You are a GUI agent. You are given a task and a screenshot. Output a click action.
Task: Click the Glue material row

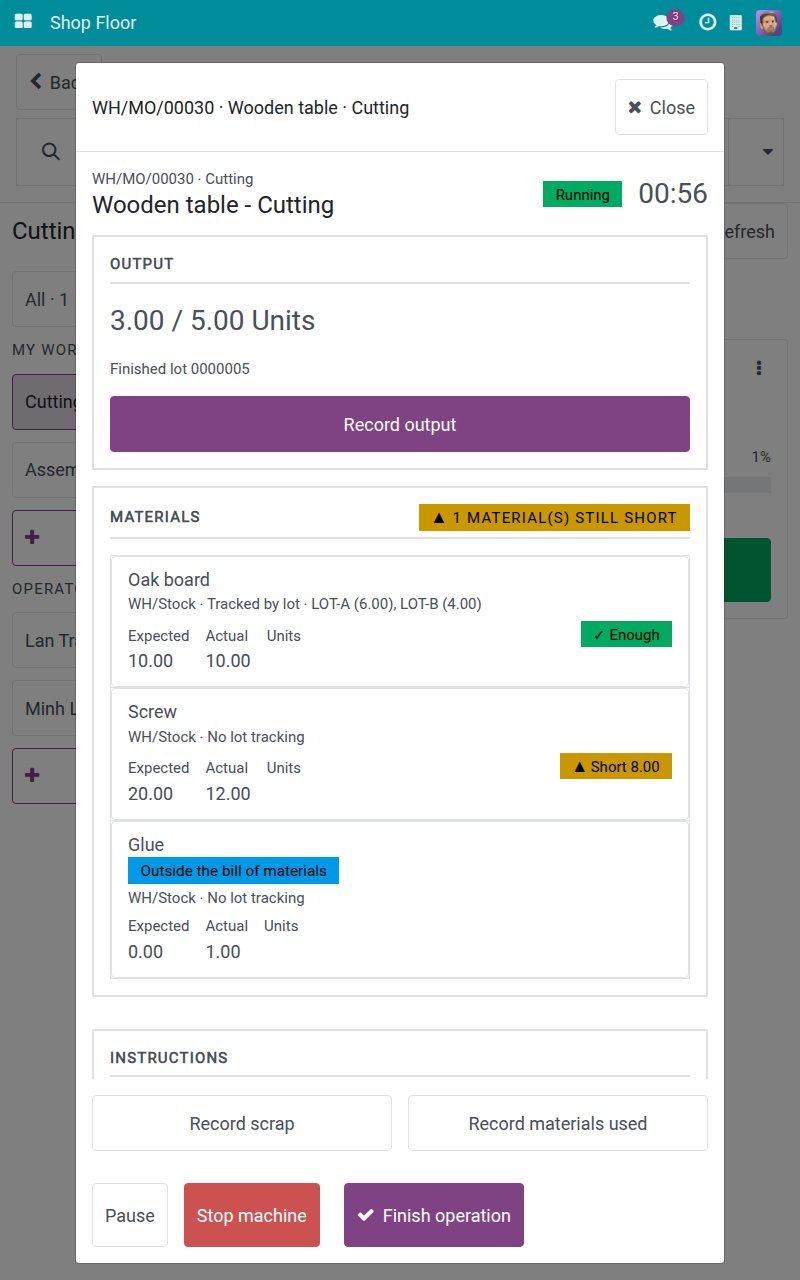click(400, 899)
